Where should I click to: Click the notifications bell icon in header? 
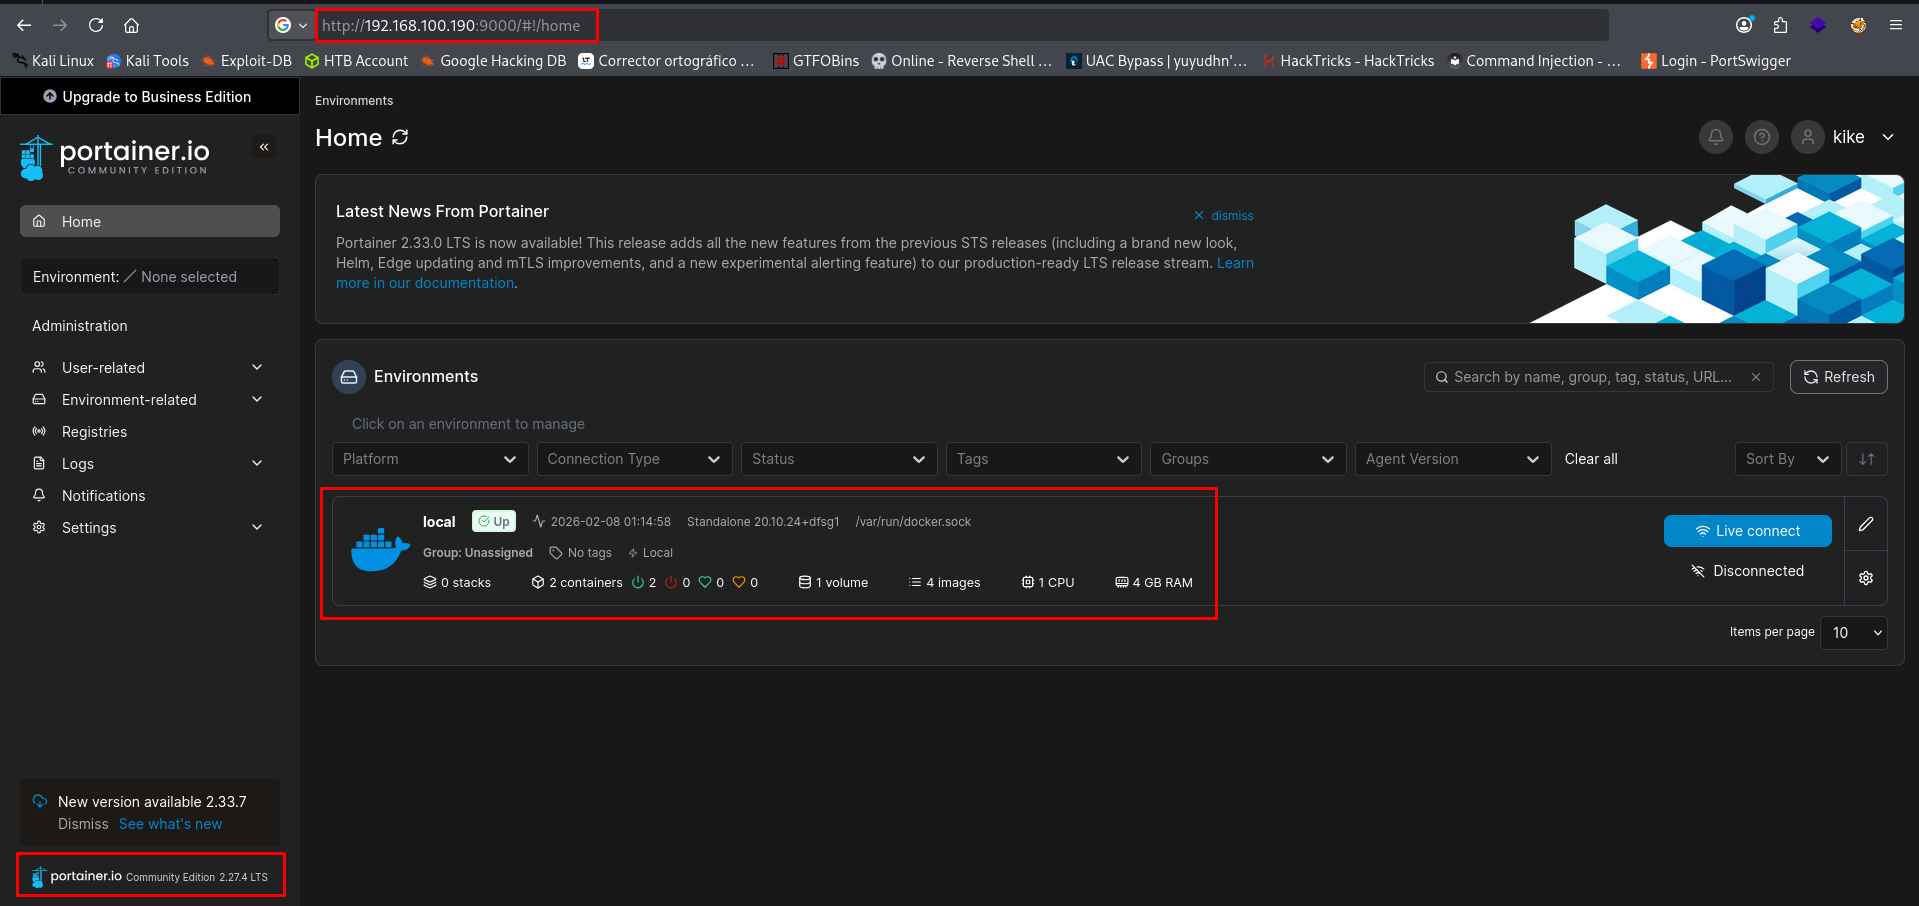click(1715, 137)
